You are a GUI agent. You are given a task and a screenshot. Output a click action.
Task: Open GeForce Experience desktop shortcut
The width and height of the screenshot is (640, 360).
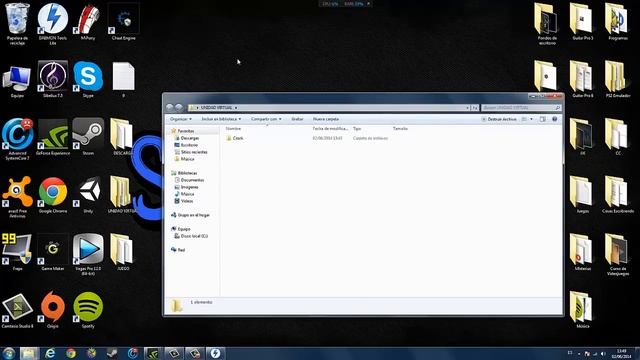[x=53, y=137]
